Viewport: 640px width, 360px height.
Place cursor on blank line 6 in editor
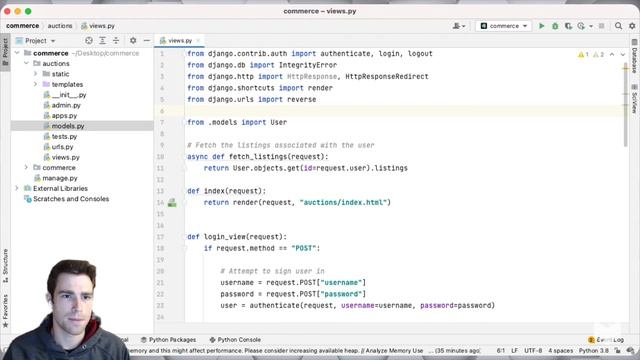(404, 111)
